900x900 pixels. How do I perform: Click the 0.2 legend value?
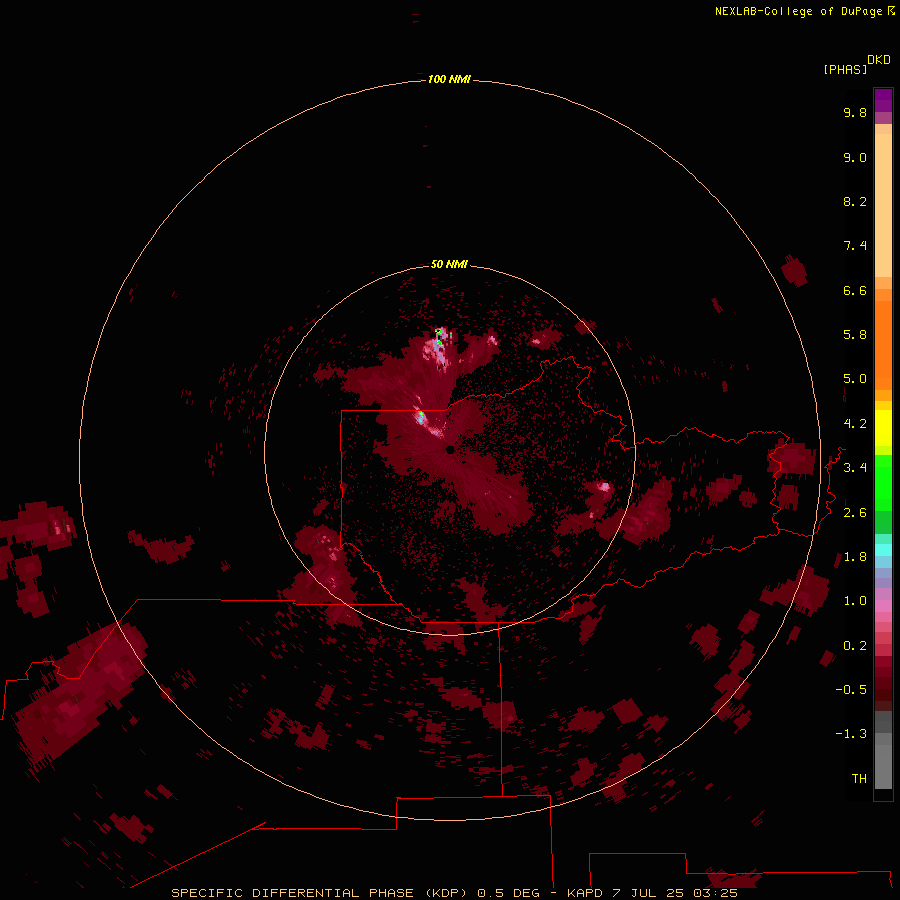pyautogui.click(x=855, y=646)
